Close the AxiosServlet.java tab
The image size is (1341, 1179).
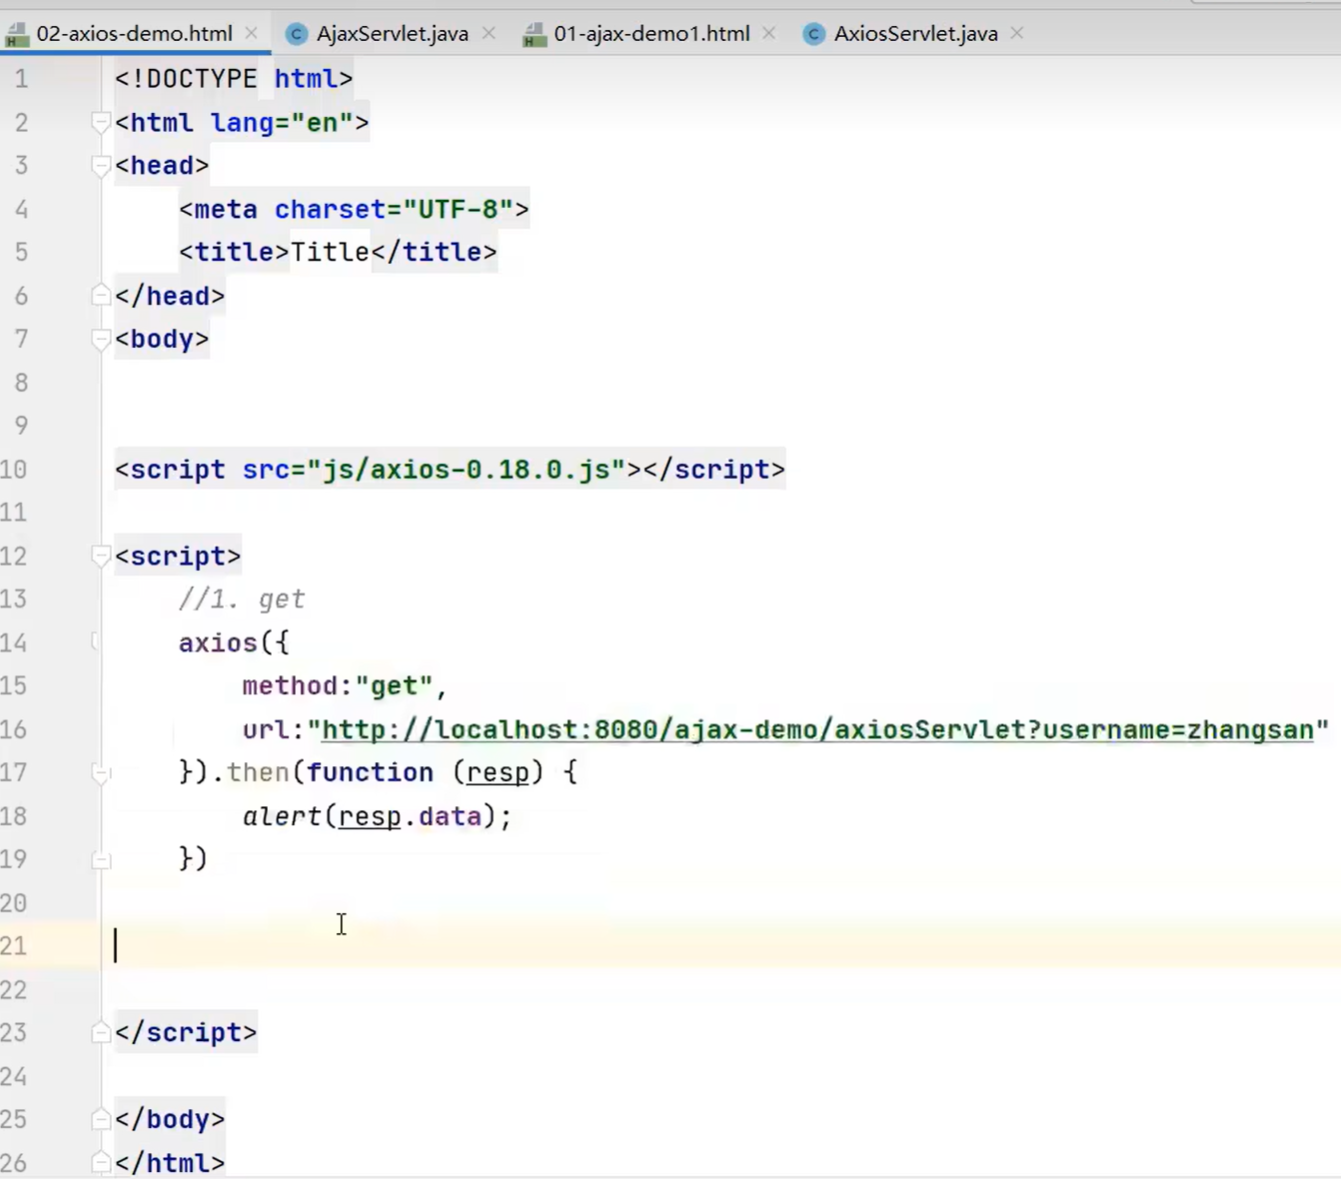coord(1016,33)
